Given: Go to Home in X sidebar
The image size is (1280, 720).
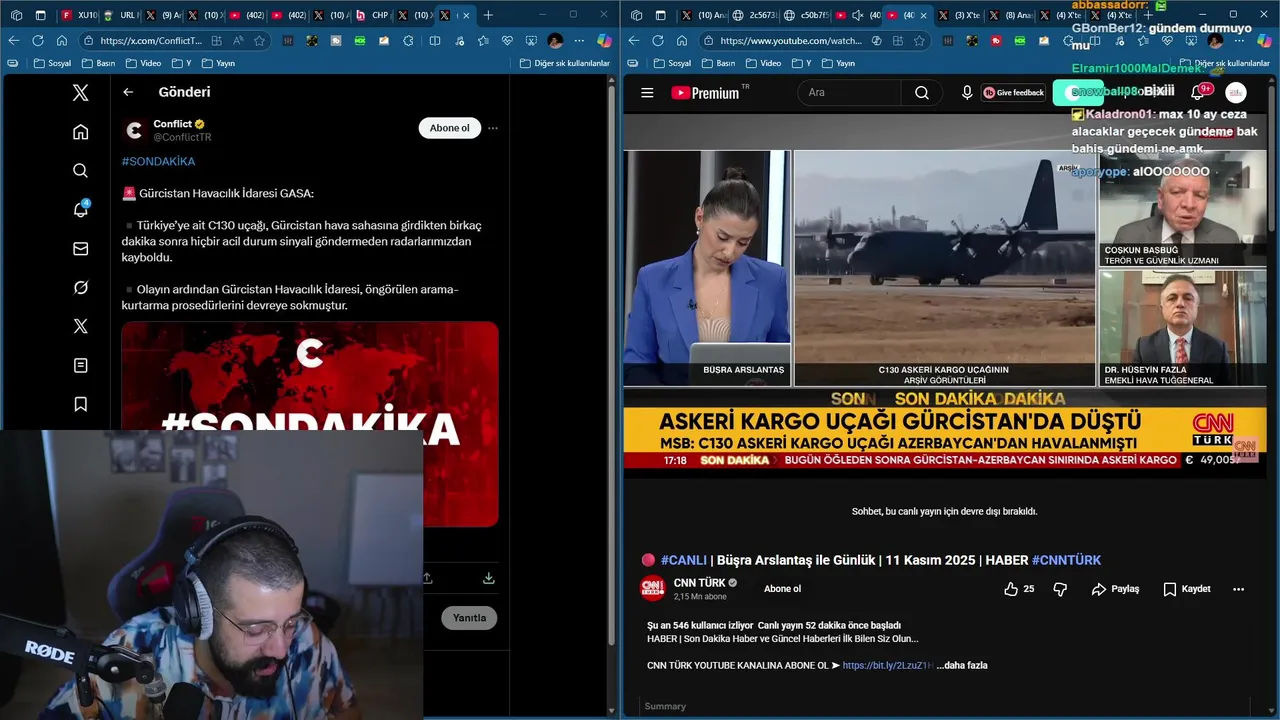Looking at the screenshot, I should coord(81,132).
